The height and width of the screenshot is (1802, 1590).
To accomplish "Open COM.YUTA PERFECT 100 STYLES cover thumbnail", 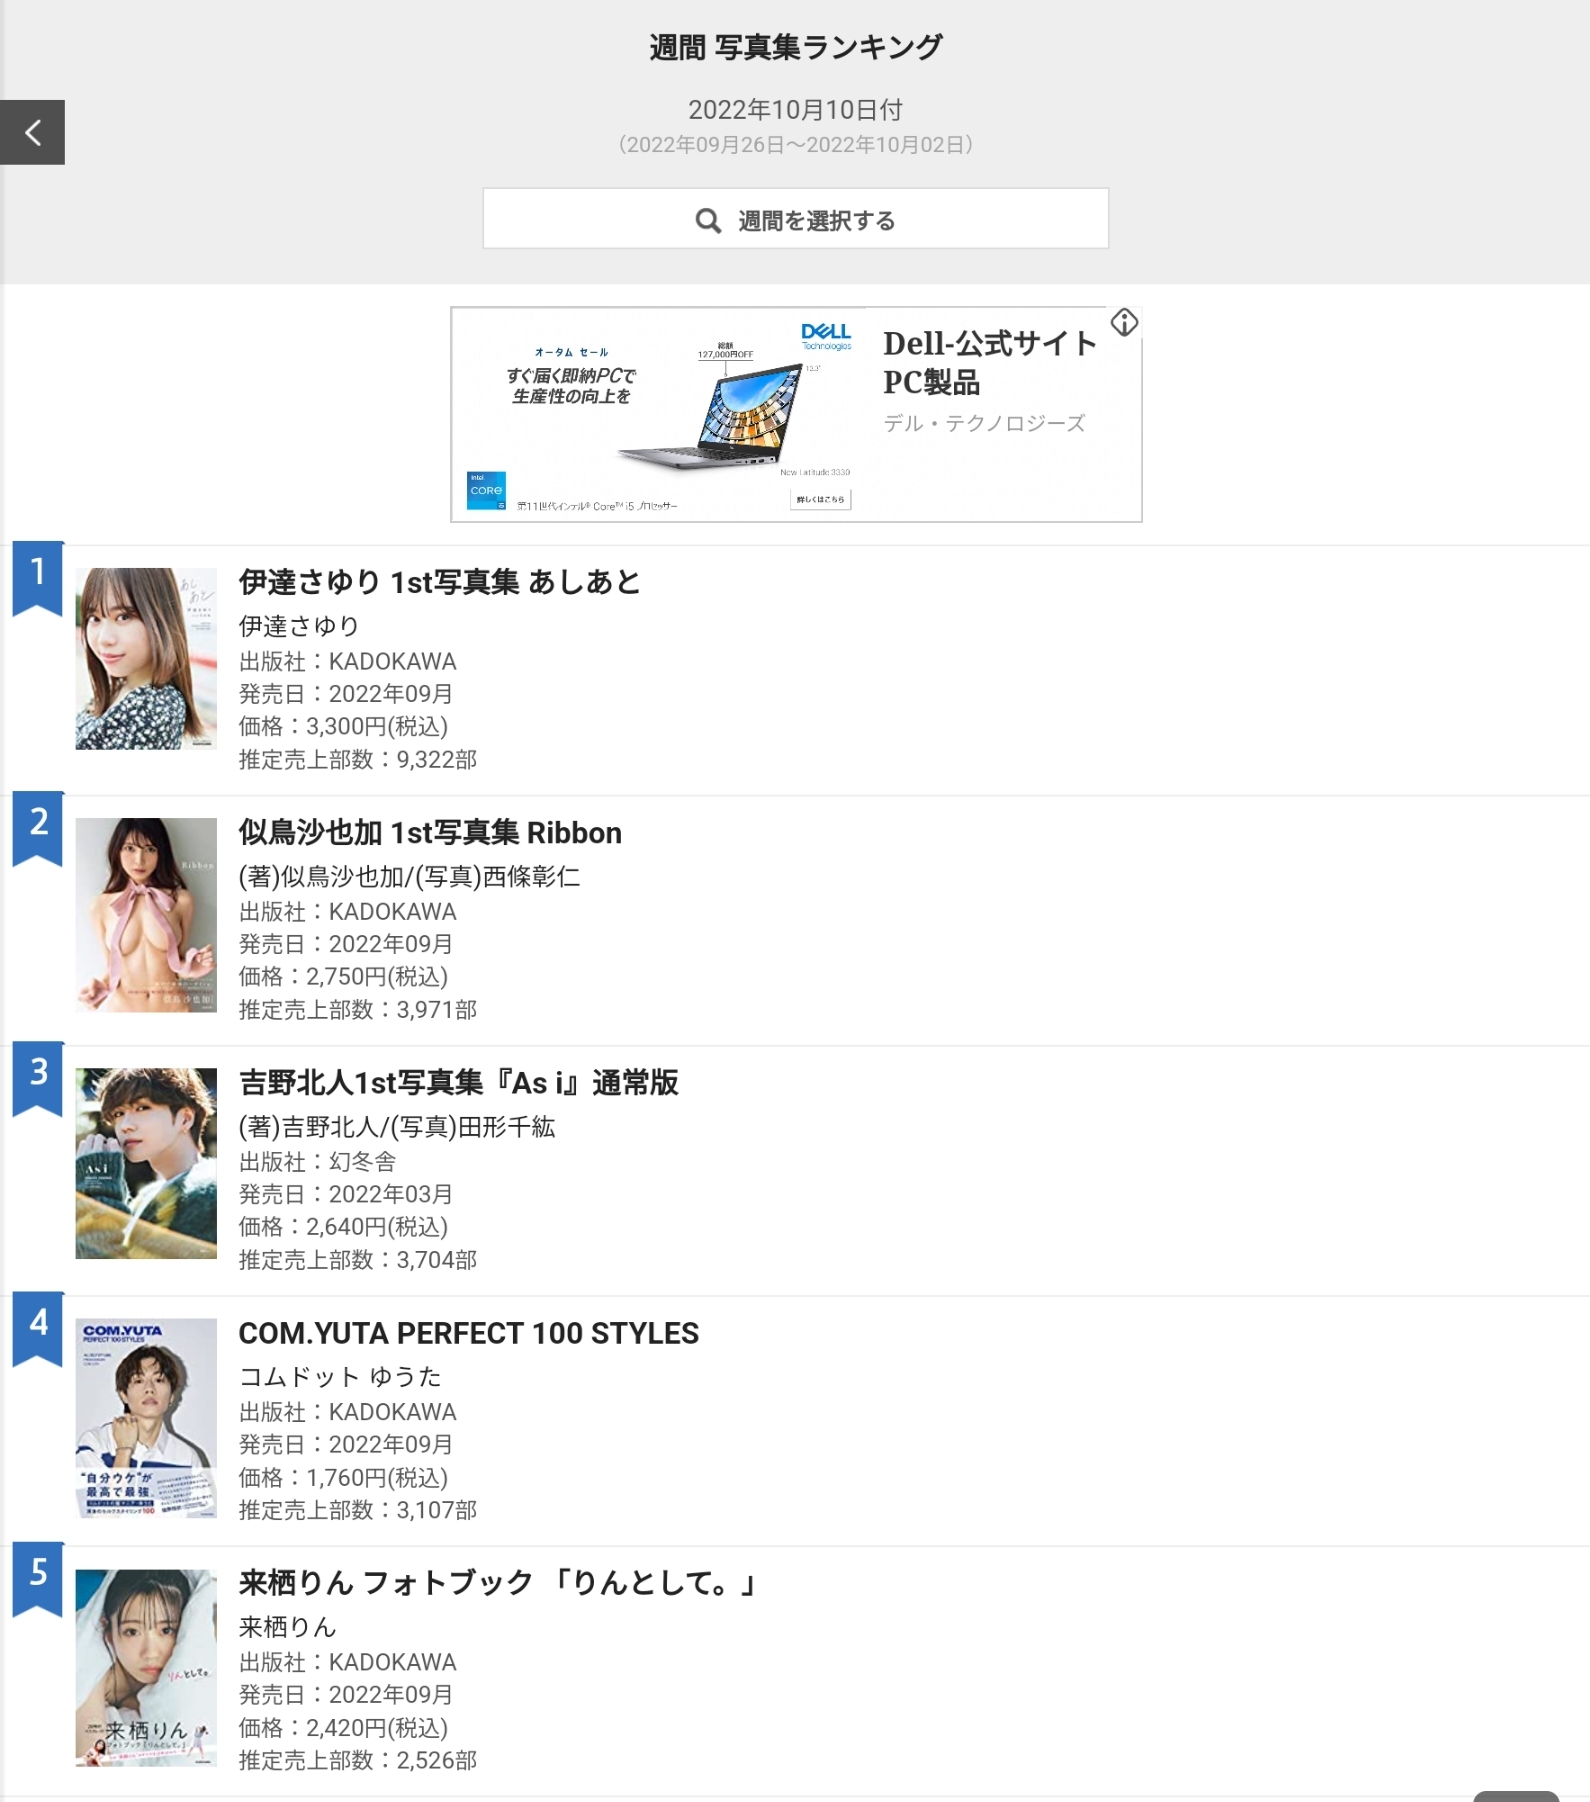I will [x=146, y=1418].
